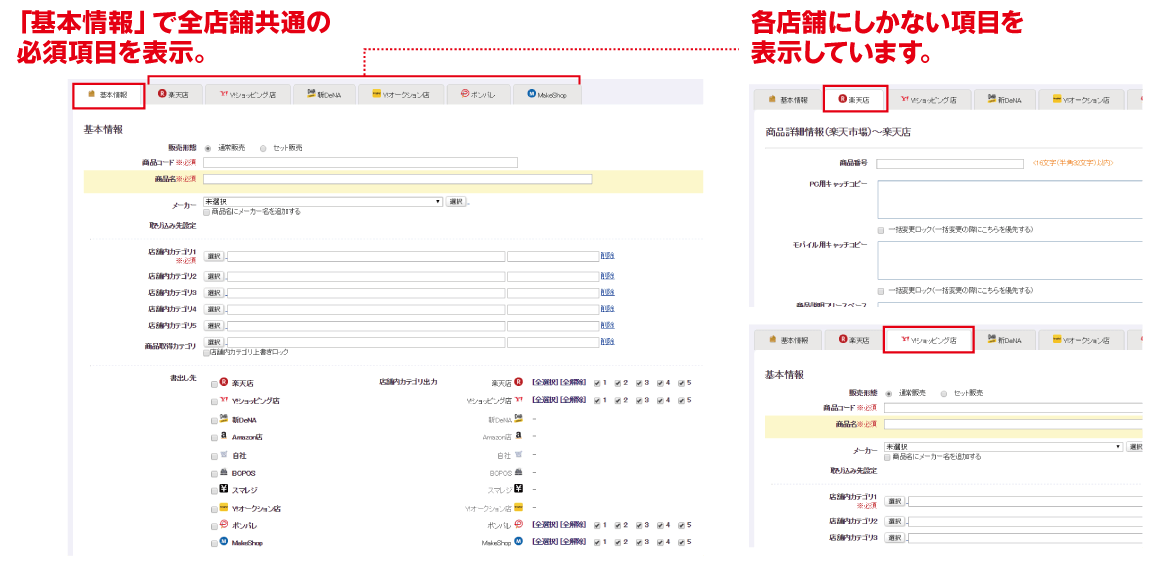This screenshot has width=1150, height=570.
Task: Check the 楽天店 export destination checkbox
Action: click(213, 383)
